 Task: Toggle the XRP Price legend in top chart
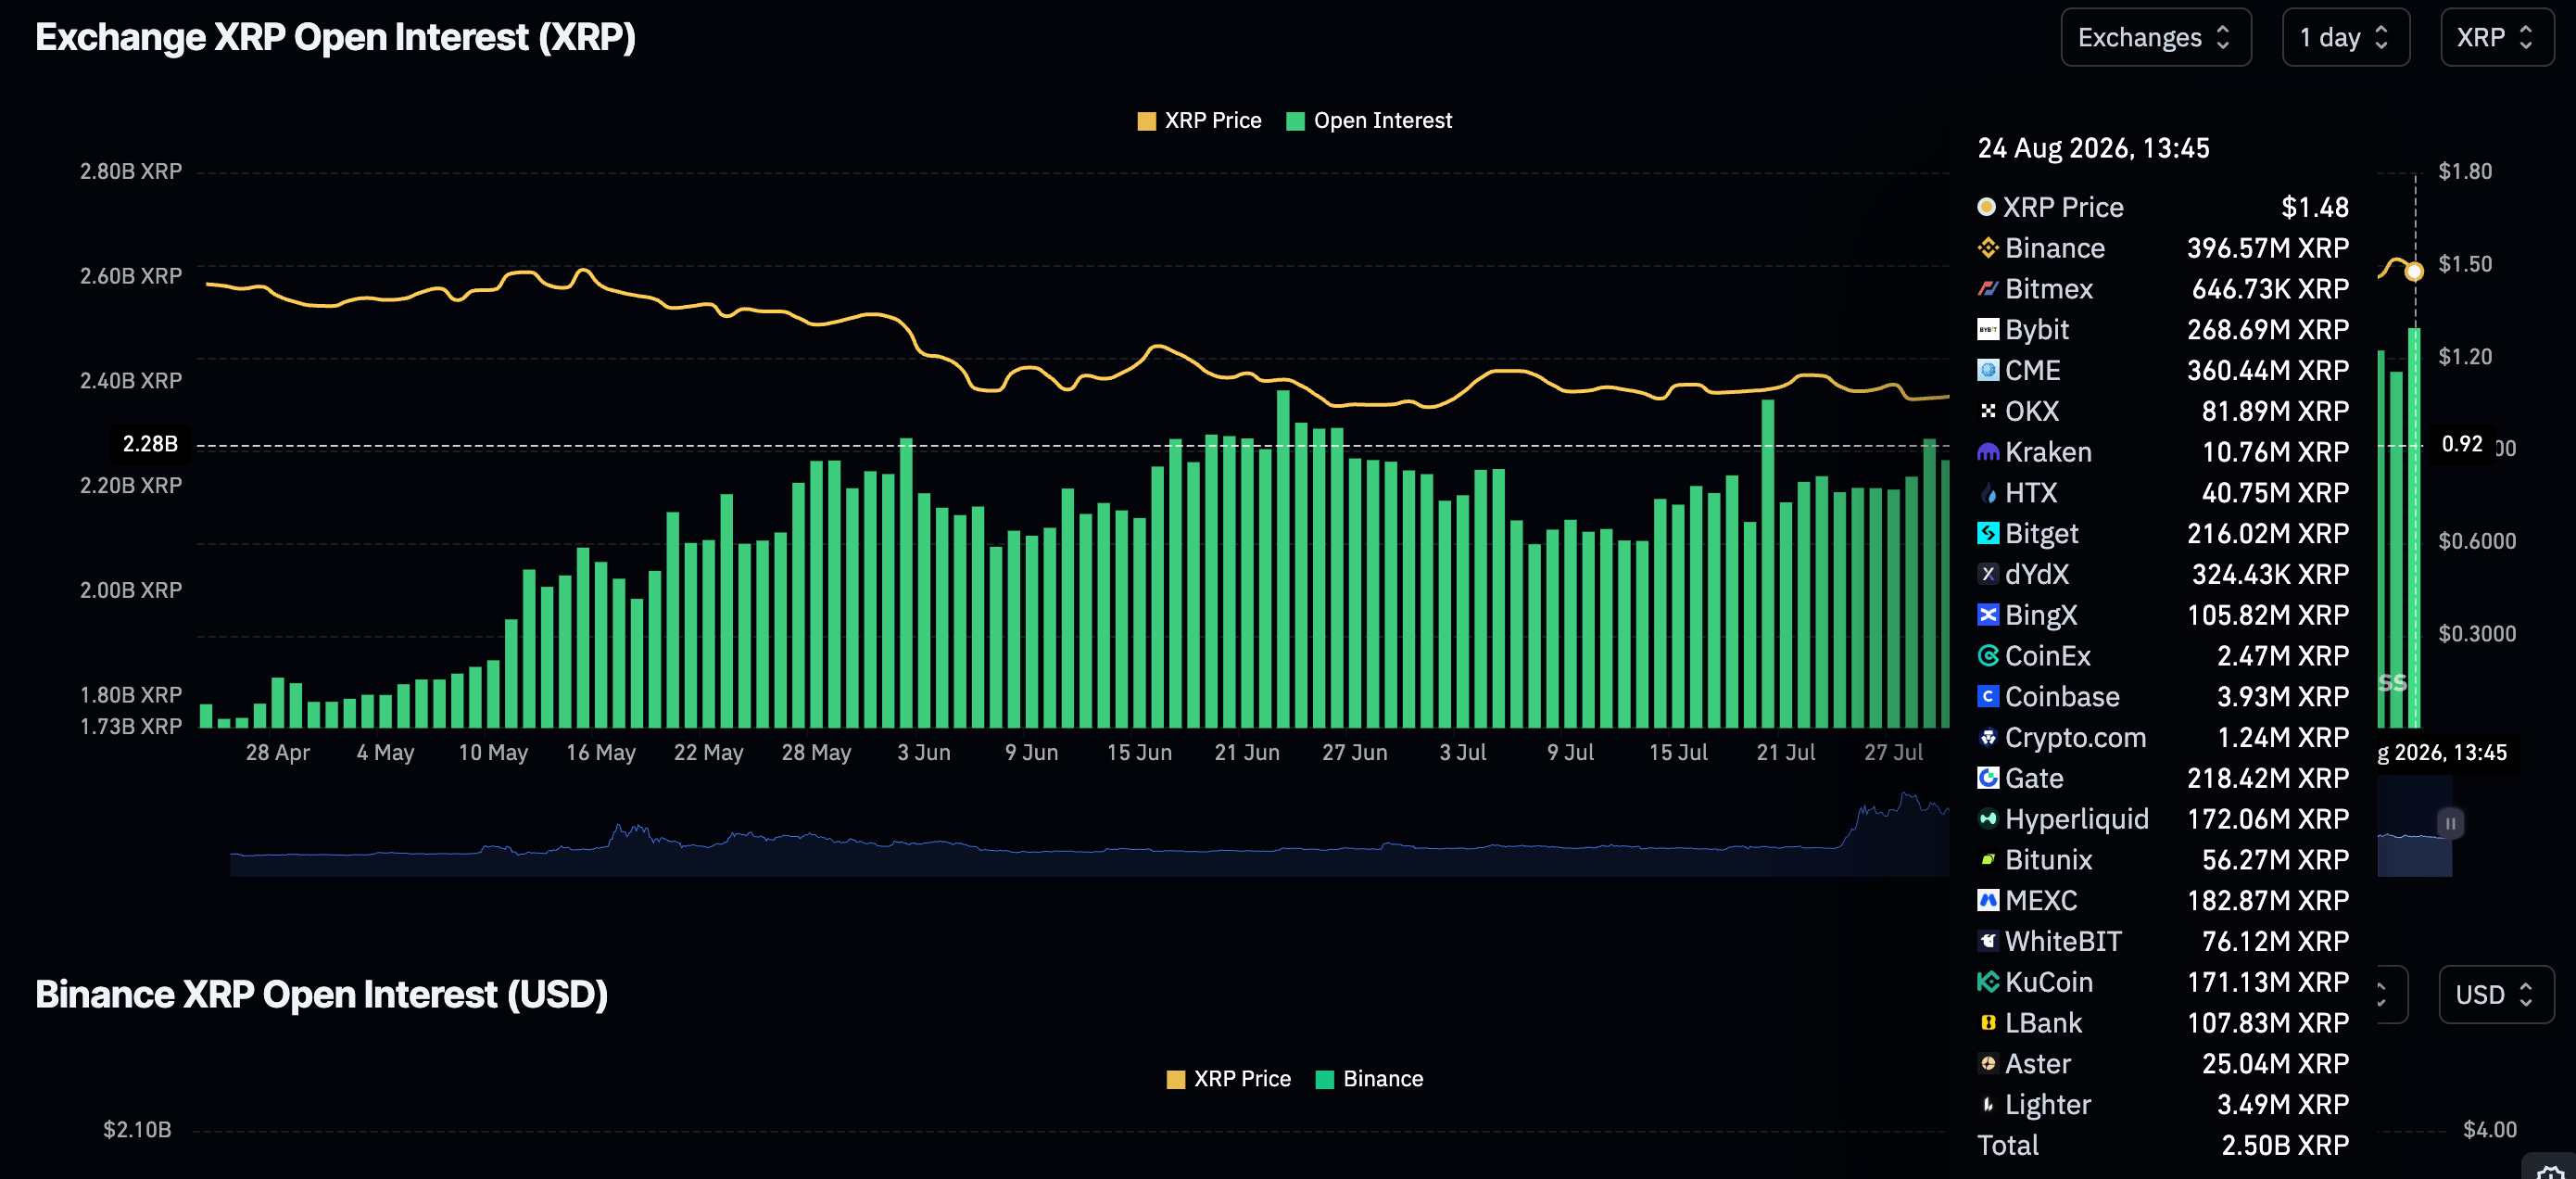[1199, 121]
